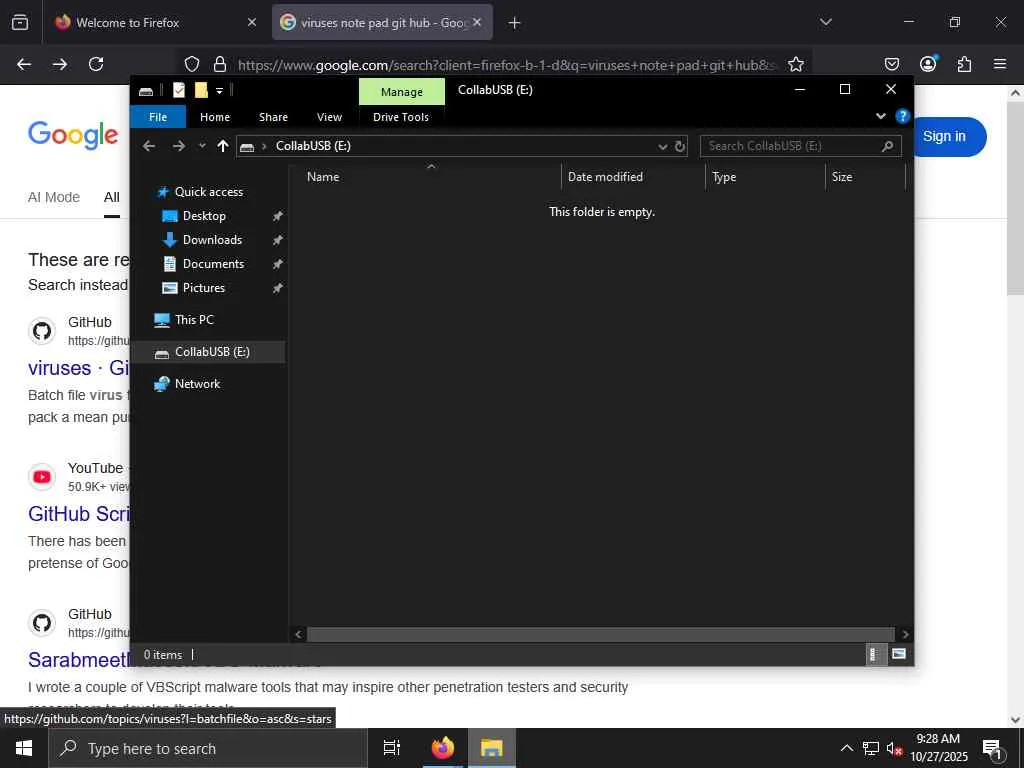Refresh the CollabUSB (E:) folder

point(680,146)
